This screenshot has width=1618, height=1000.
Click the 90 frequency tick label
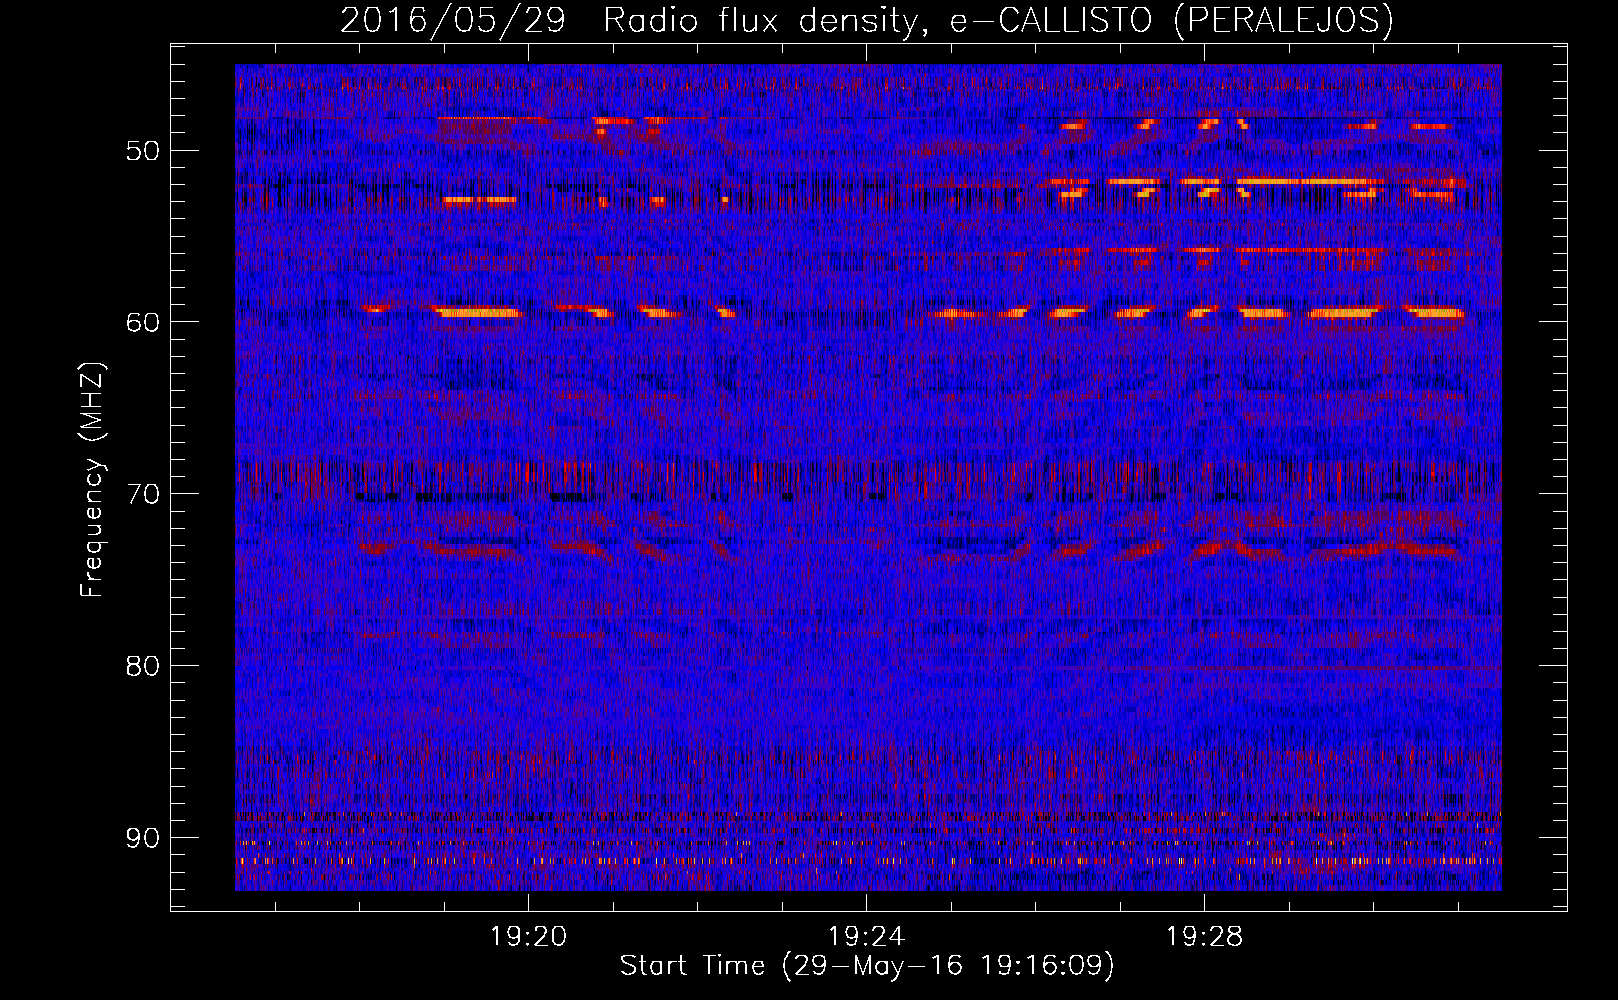142,838
